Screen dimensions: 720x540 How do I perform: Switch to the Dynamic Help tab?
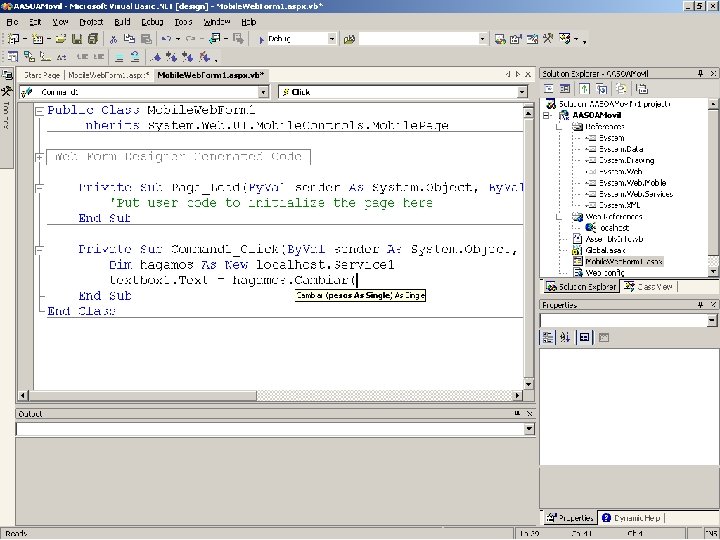coord(631,518)
